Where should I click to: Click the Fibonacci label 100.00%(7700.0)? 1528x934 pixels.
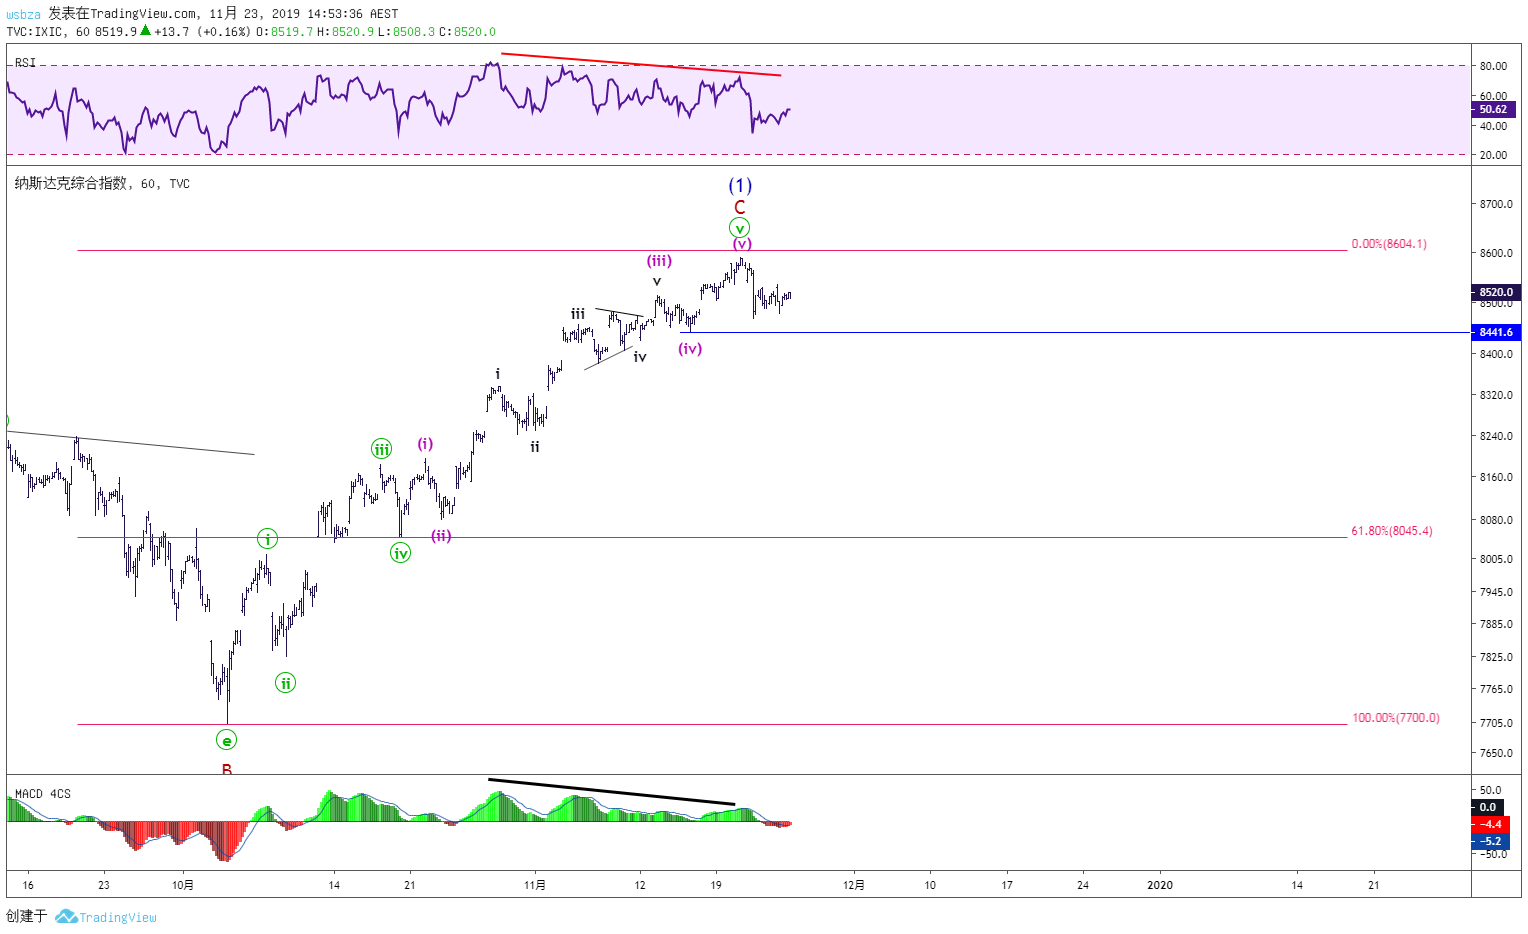tap(1396, 718)
